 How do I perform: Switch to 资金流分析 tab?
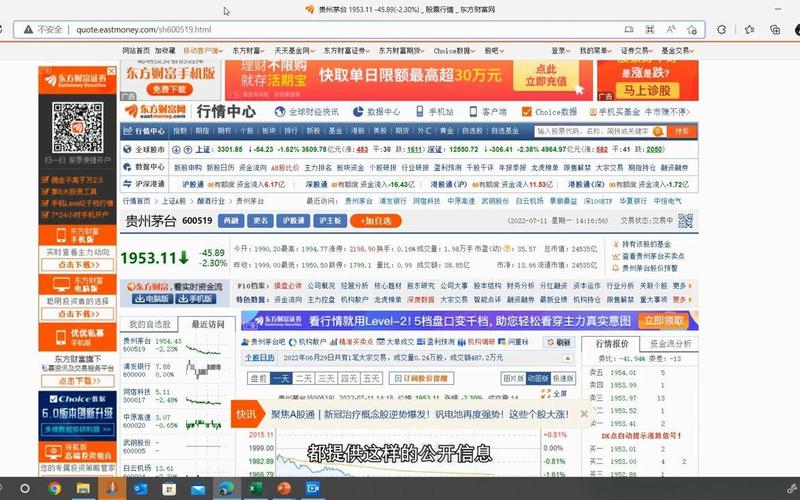tap(670, 344)
